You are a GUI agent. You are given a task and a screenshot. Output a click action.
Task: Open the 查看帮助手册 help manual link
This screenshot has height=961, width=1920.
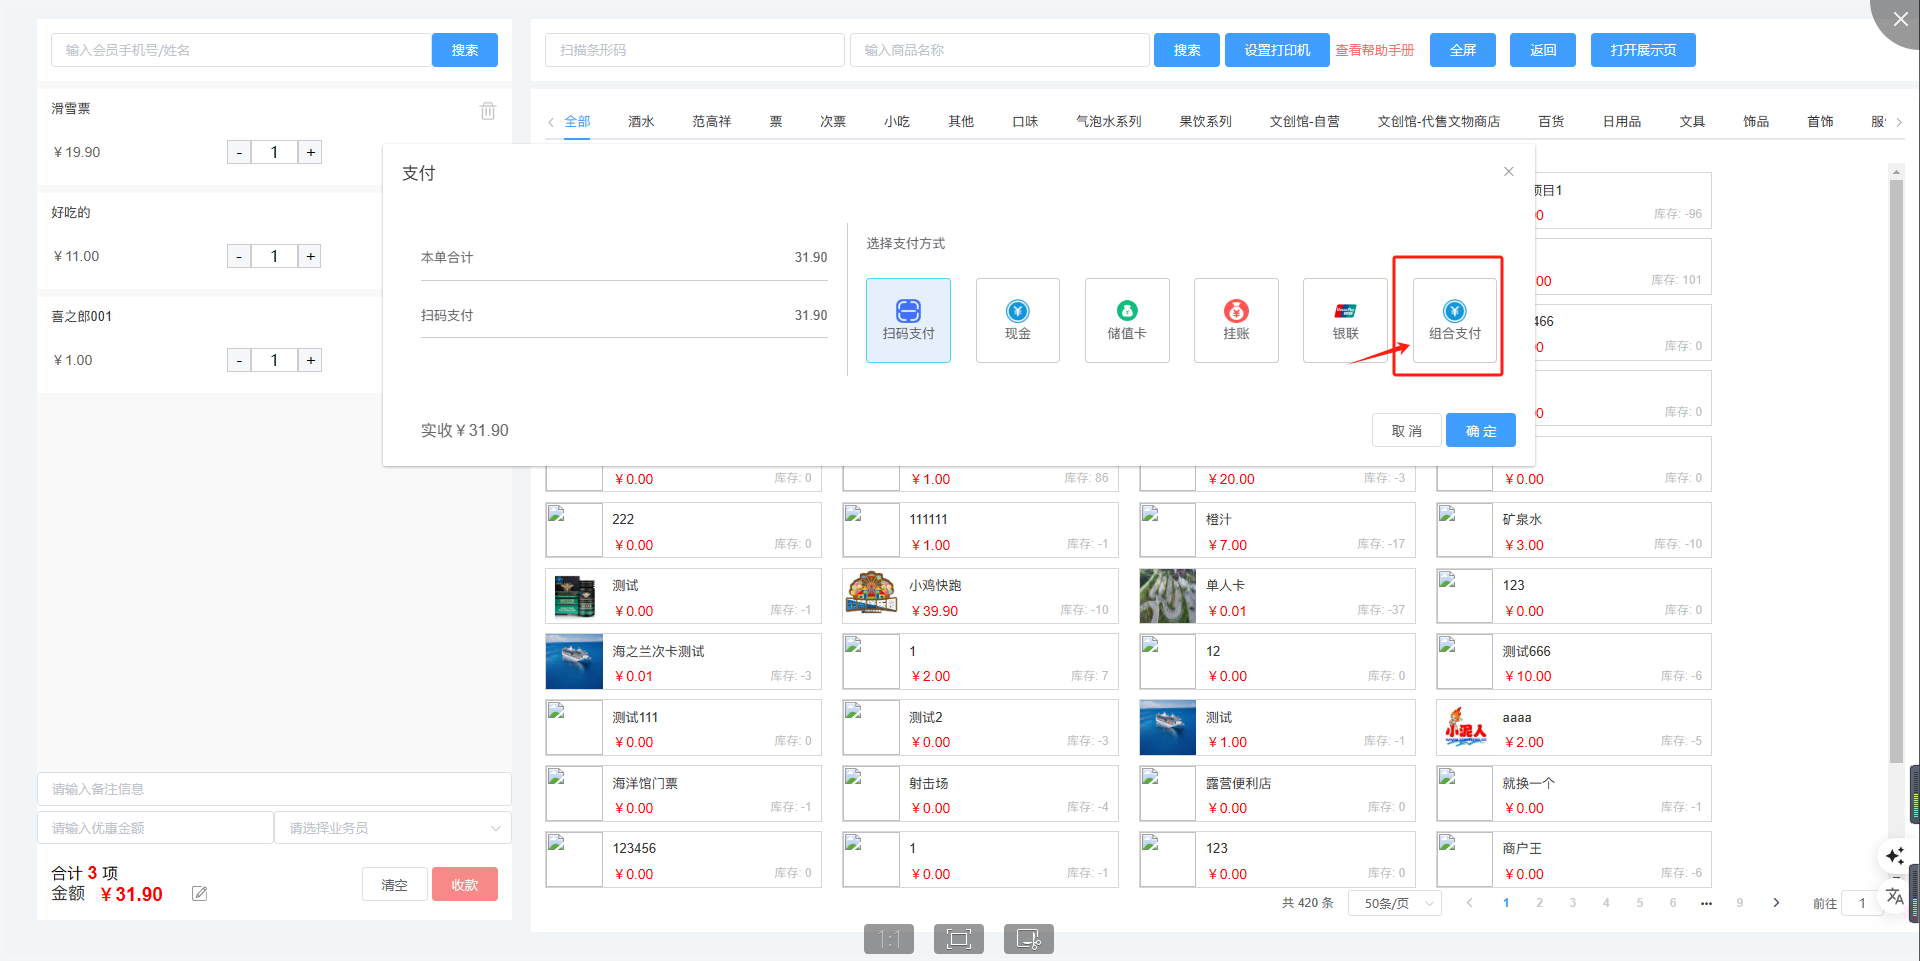pyautogui.click(x=1374, y=50)
